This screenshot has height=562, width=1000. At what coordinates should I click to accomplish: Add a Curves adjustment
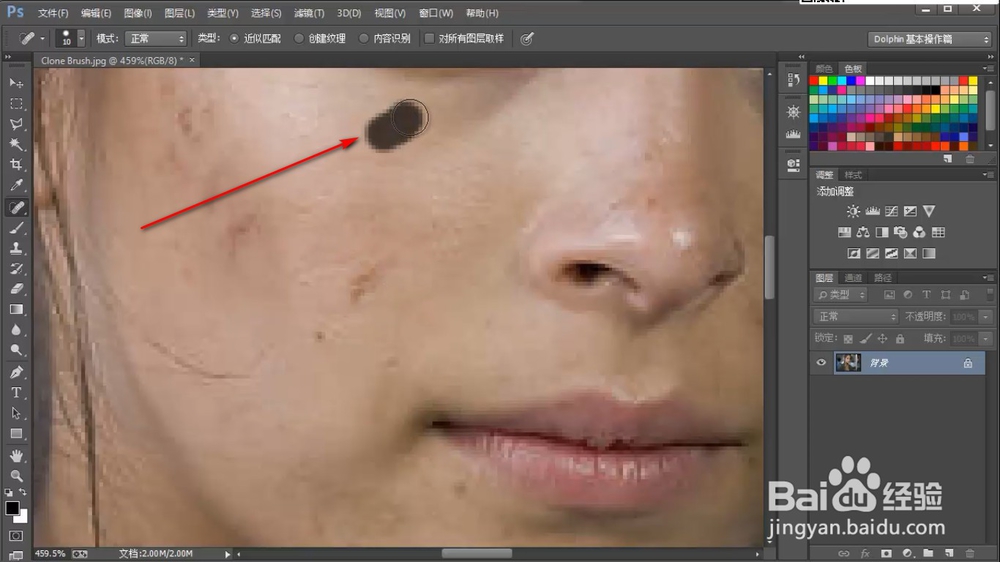[892, 211]
